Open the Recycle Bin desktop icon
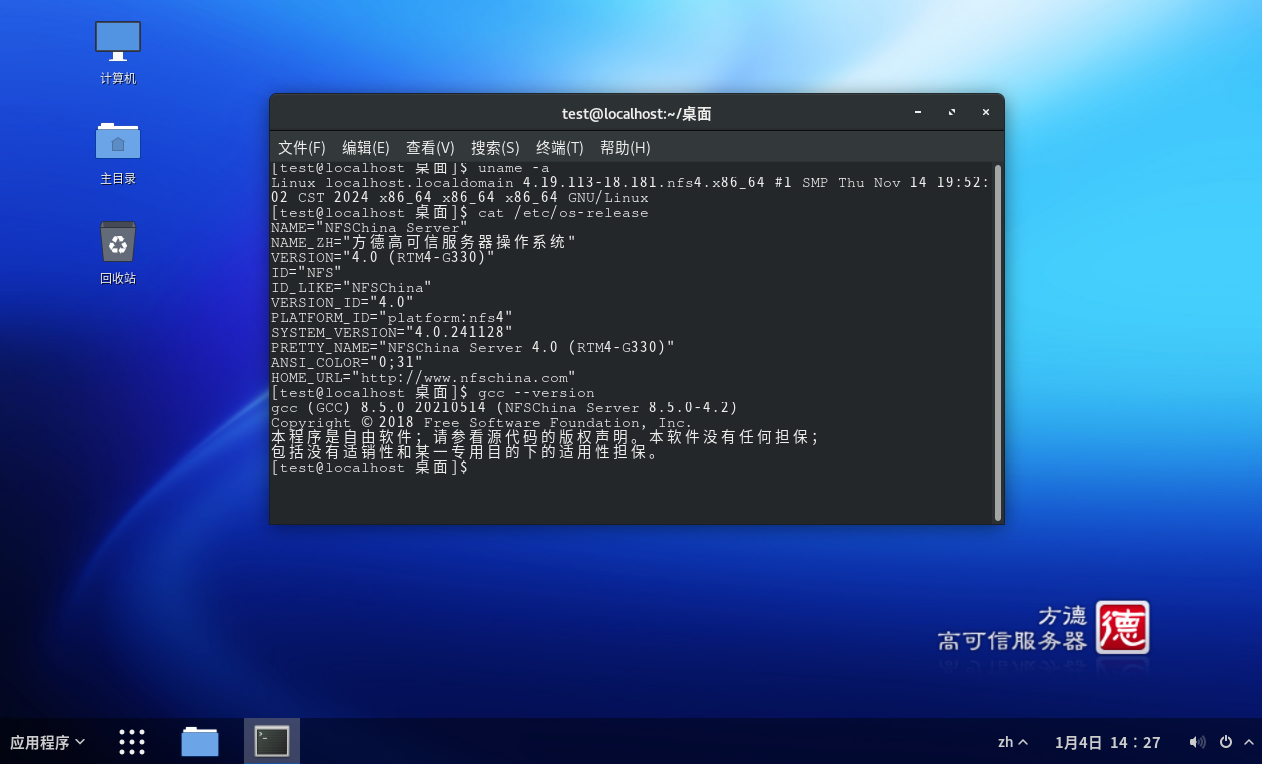This screenshot has height=764, width=1262. (x=118, y=243)
